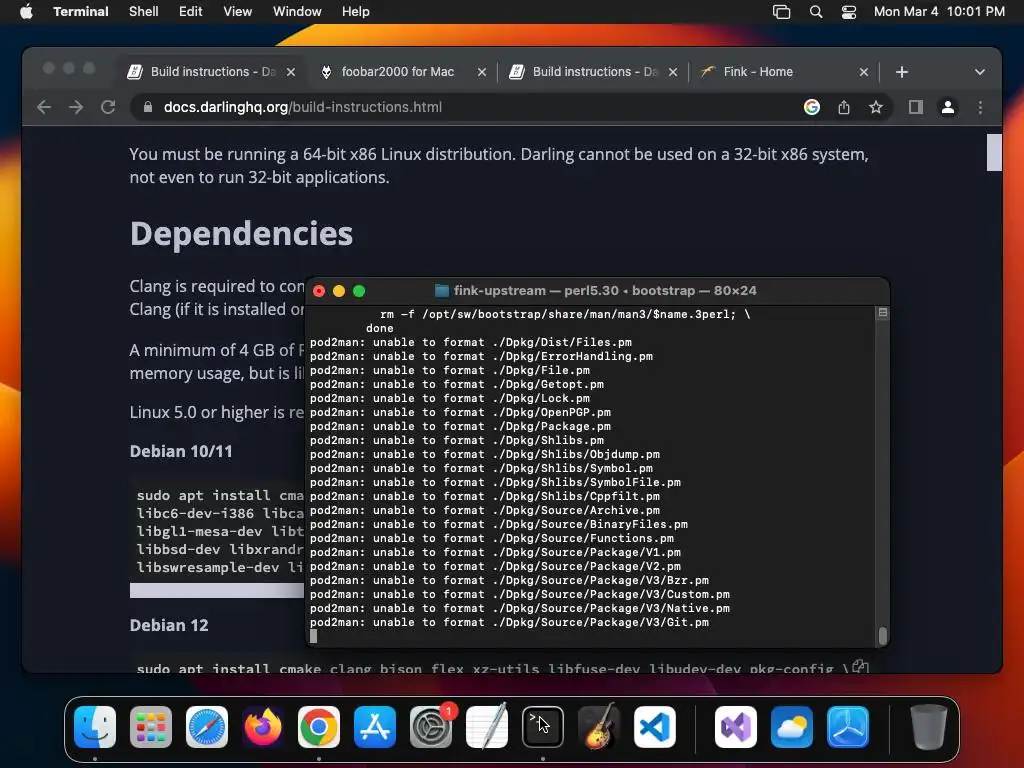
Task: Click the Terminal title folder icon
Action: (442, 291)
